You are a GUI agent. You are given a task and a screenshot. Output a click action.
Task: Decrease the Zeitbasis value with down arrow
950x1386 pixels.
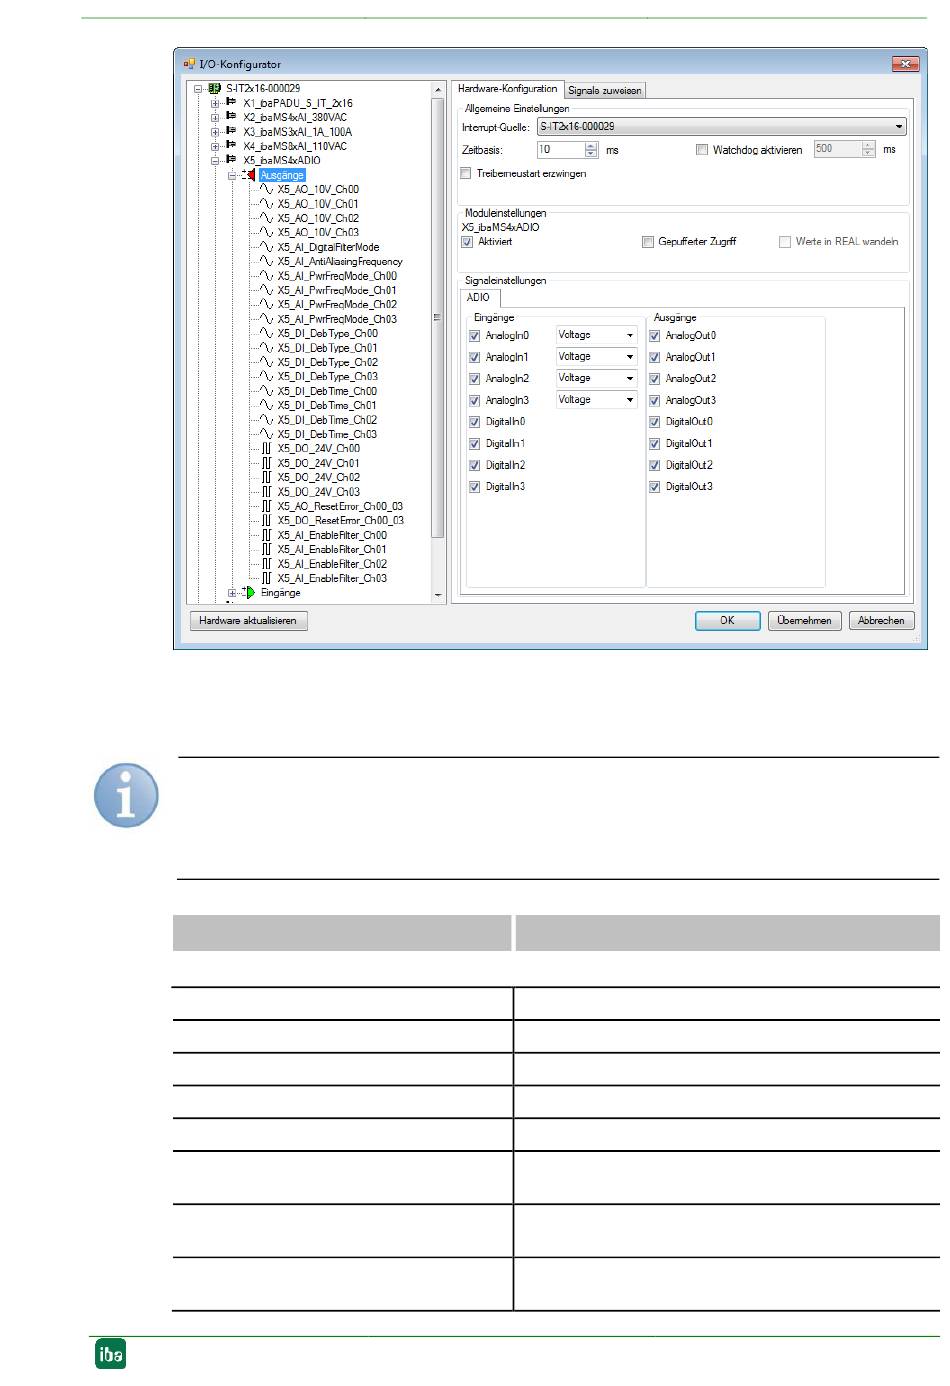591,154
